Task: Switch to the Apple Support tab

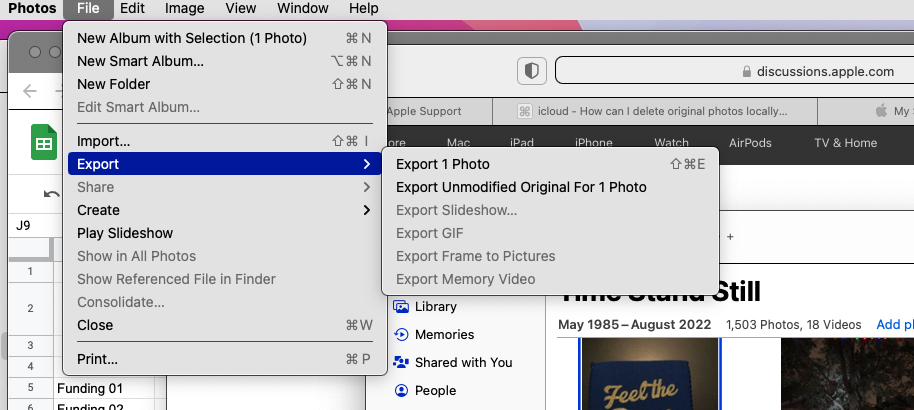Action: (424, 111)
